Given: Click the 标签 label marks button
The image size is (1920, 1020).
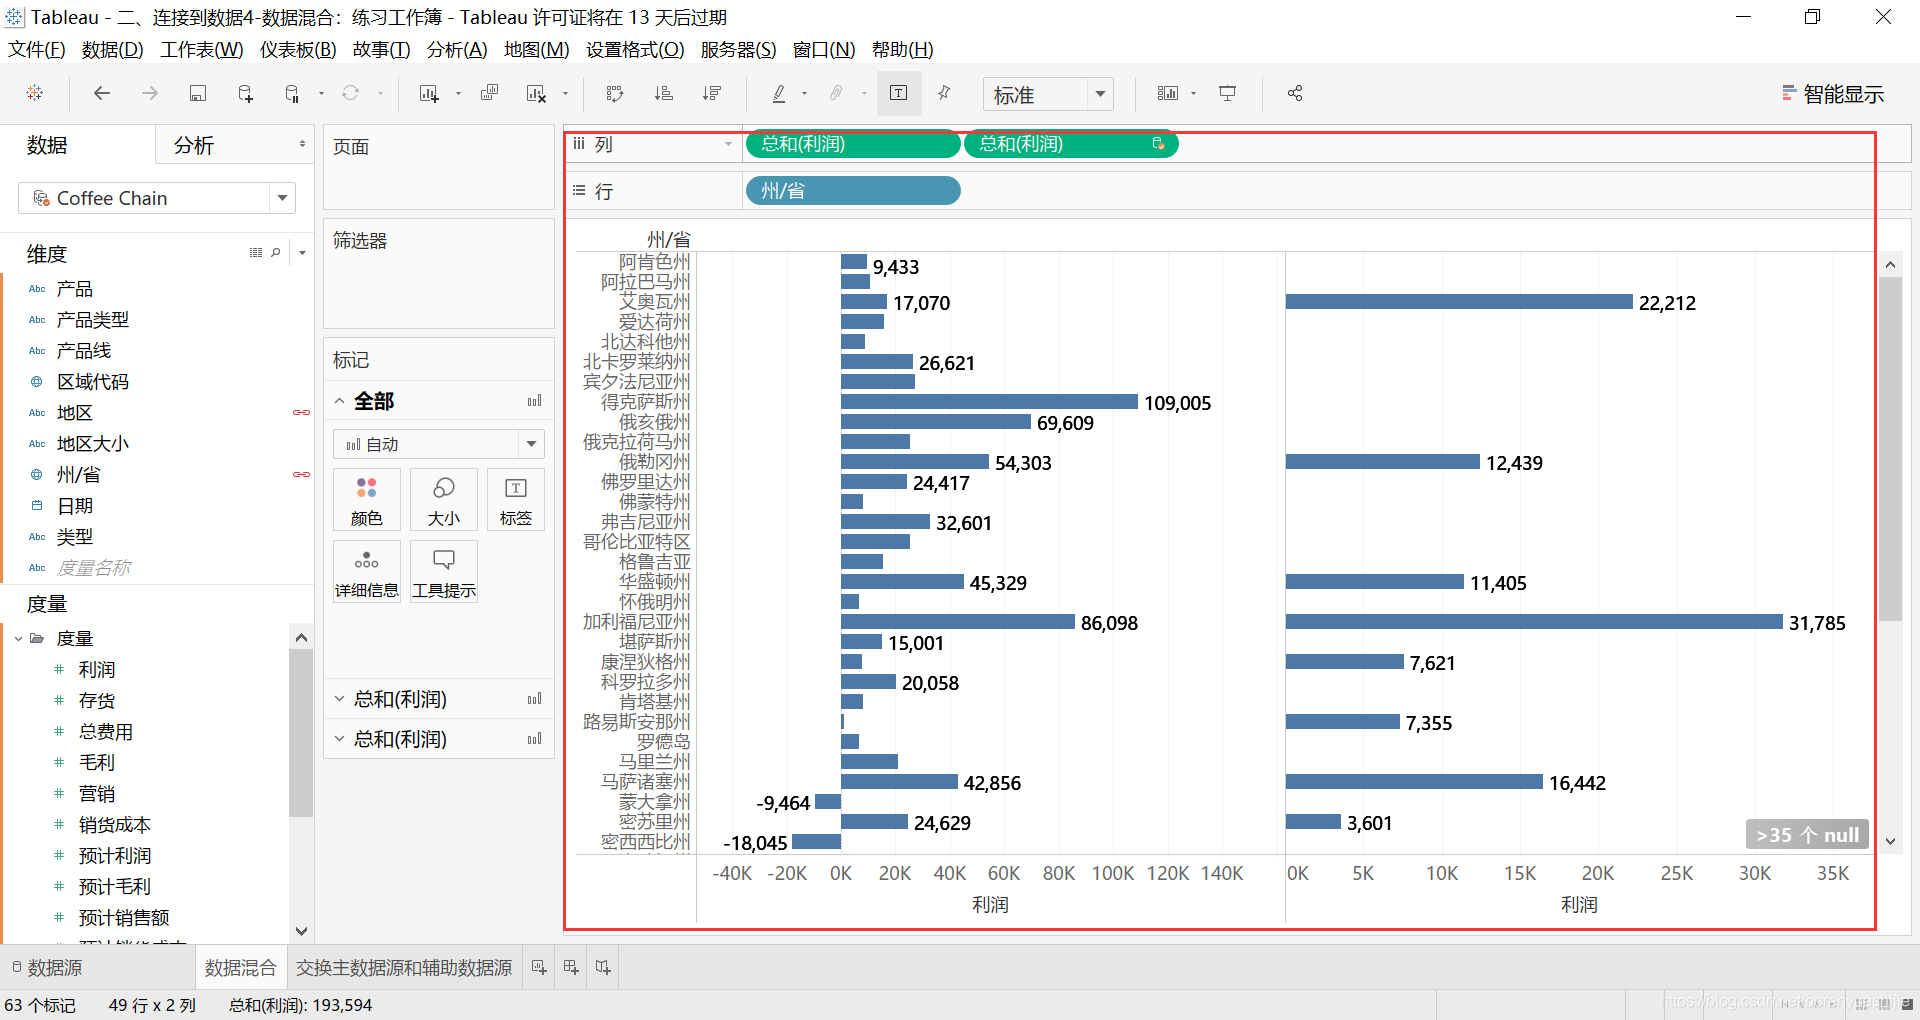Looking at the screenshot, I should (x=516, y=500).
